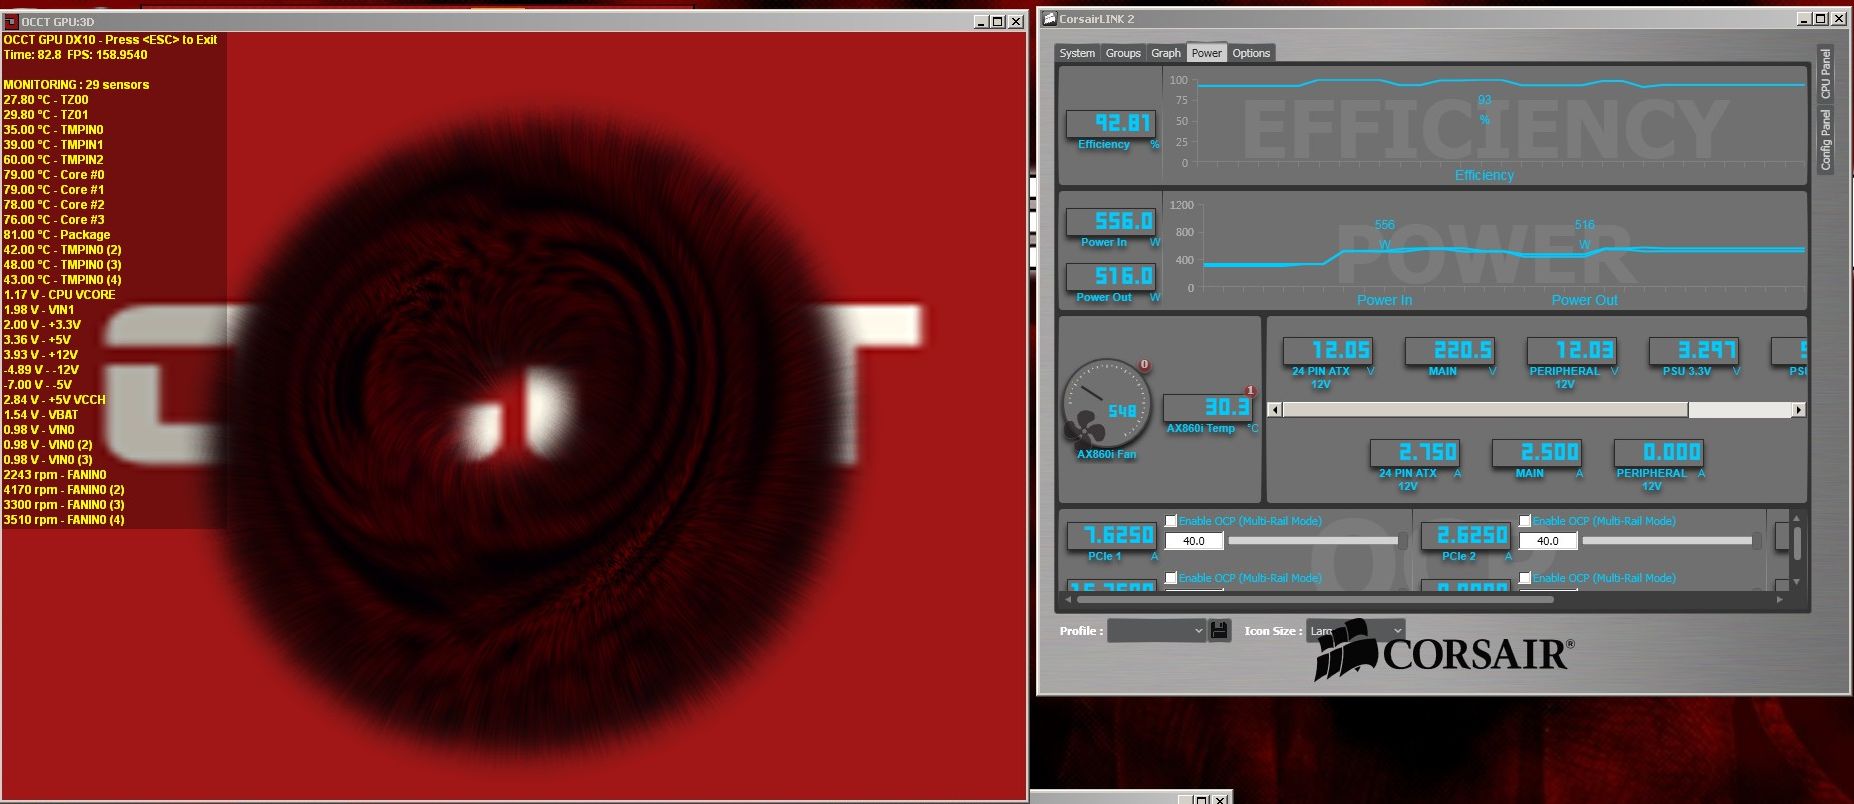Click the Efficiency percentage readout
Screen dimensions: 1854x804
pos(1110,123)
